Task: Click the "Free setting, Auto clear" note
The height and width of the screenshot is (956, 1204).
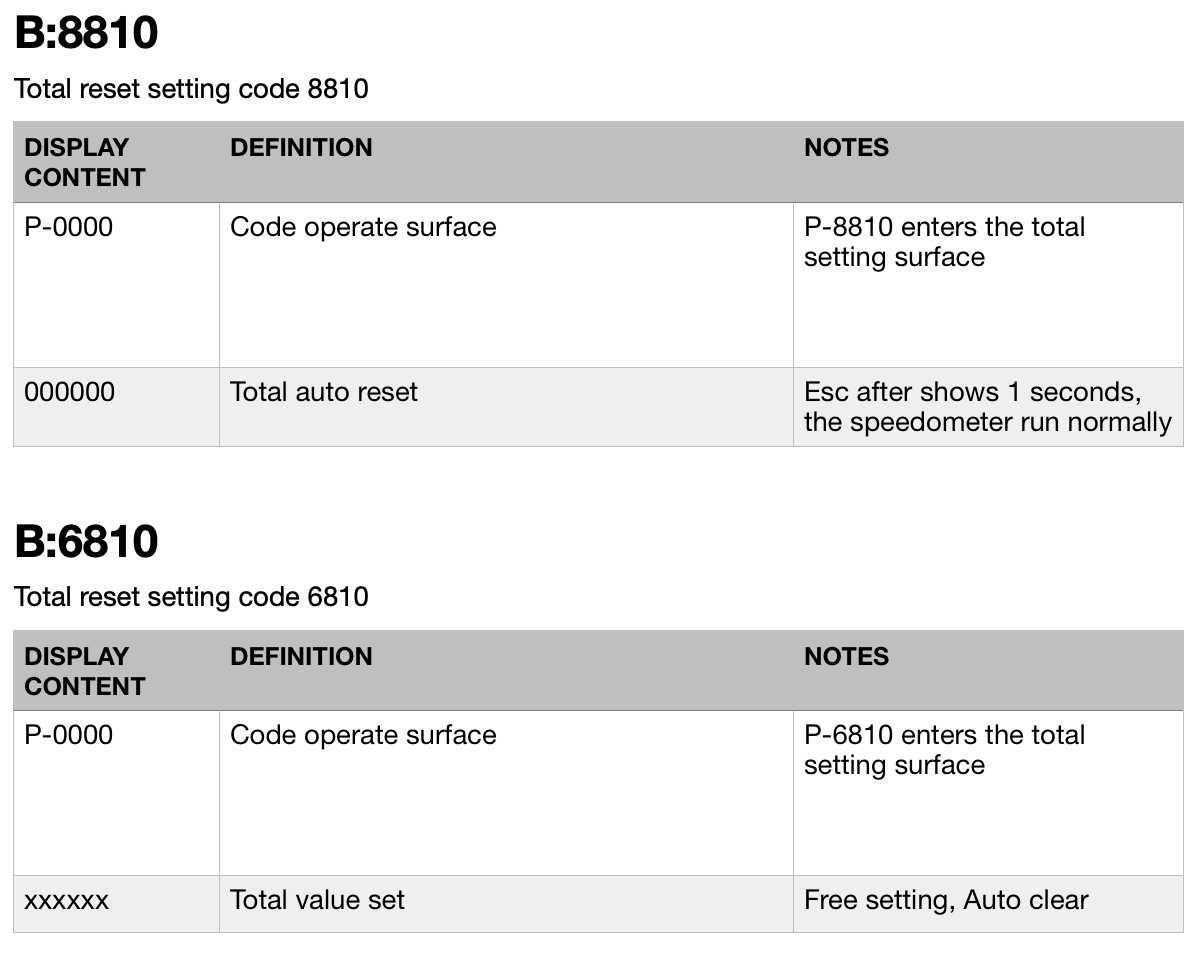Action: tap(945, 900)
